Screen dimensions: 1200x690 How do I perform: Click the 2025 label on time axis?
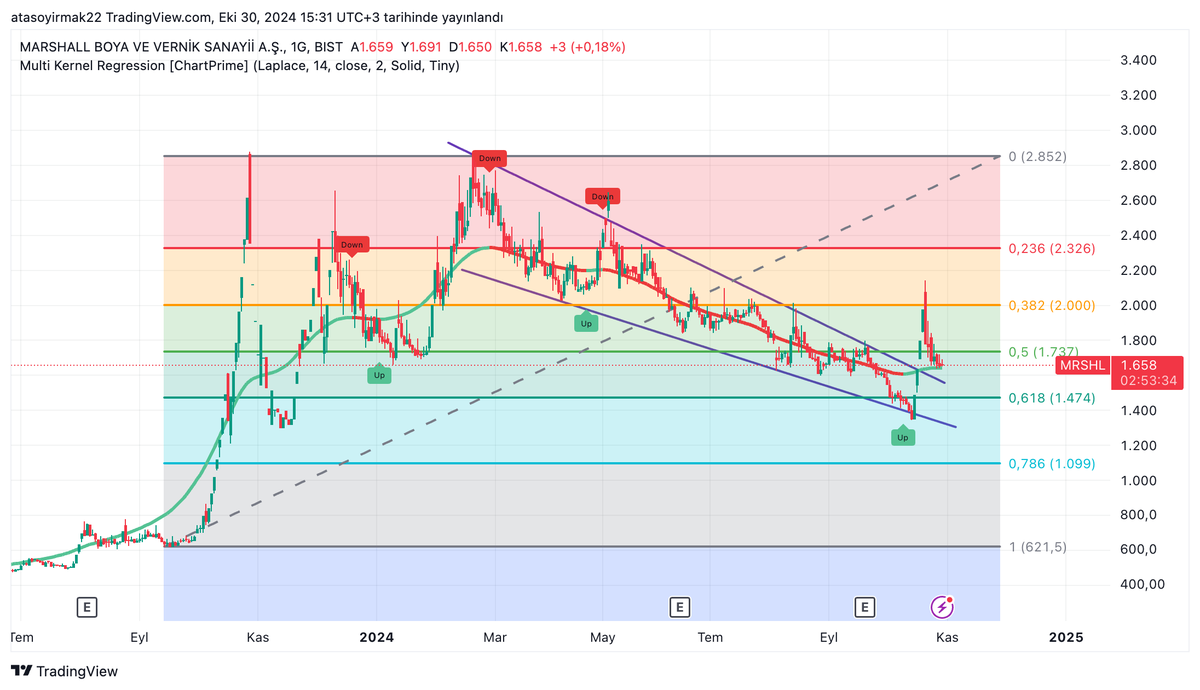pyautogui.click(x=1066, y=637)
